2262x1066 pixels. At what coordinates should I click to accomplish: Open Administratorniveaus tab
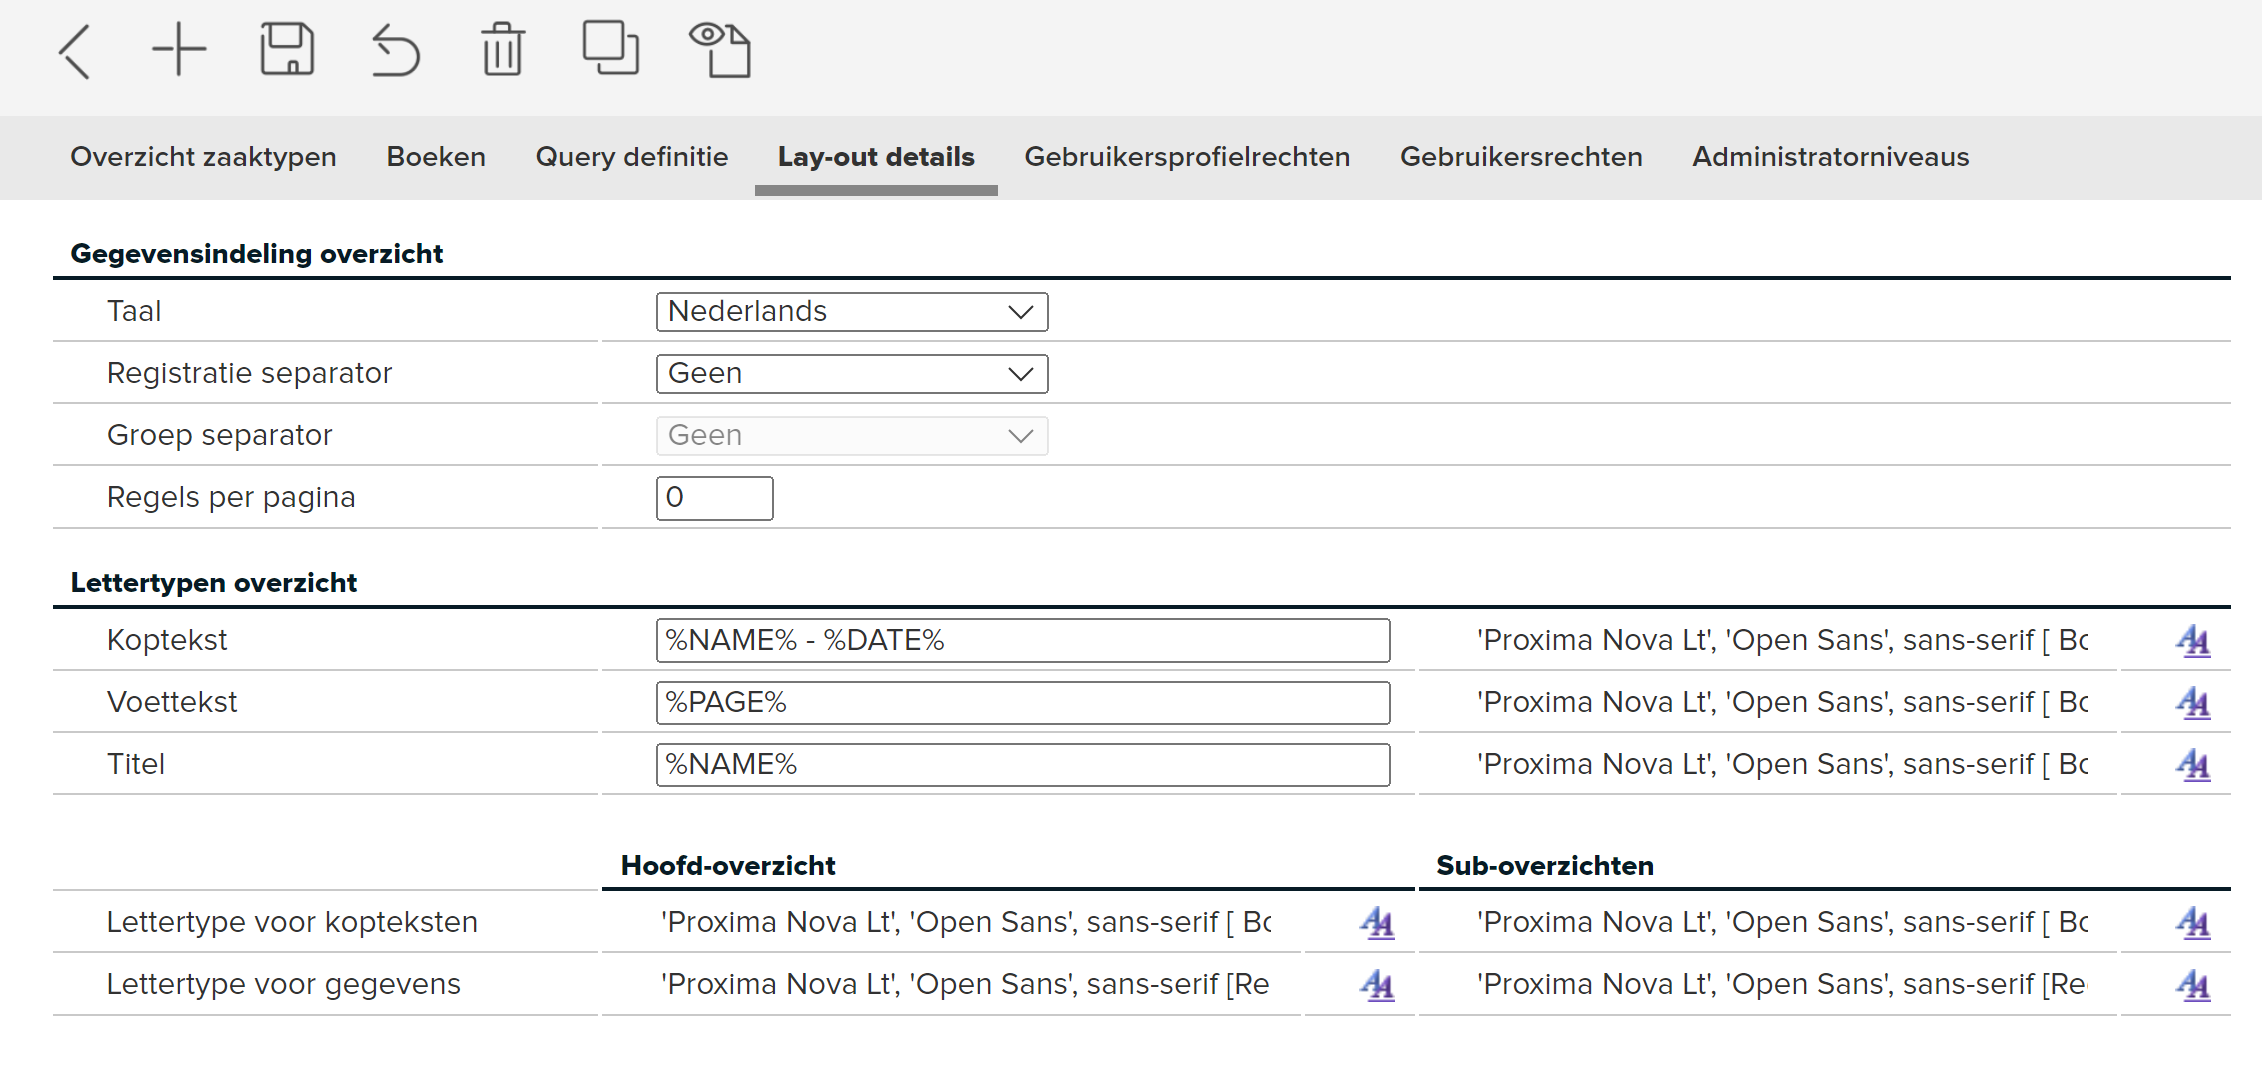pyautogui.click(x=1830, y=157)
